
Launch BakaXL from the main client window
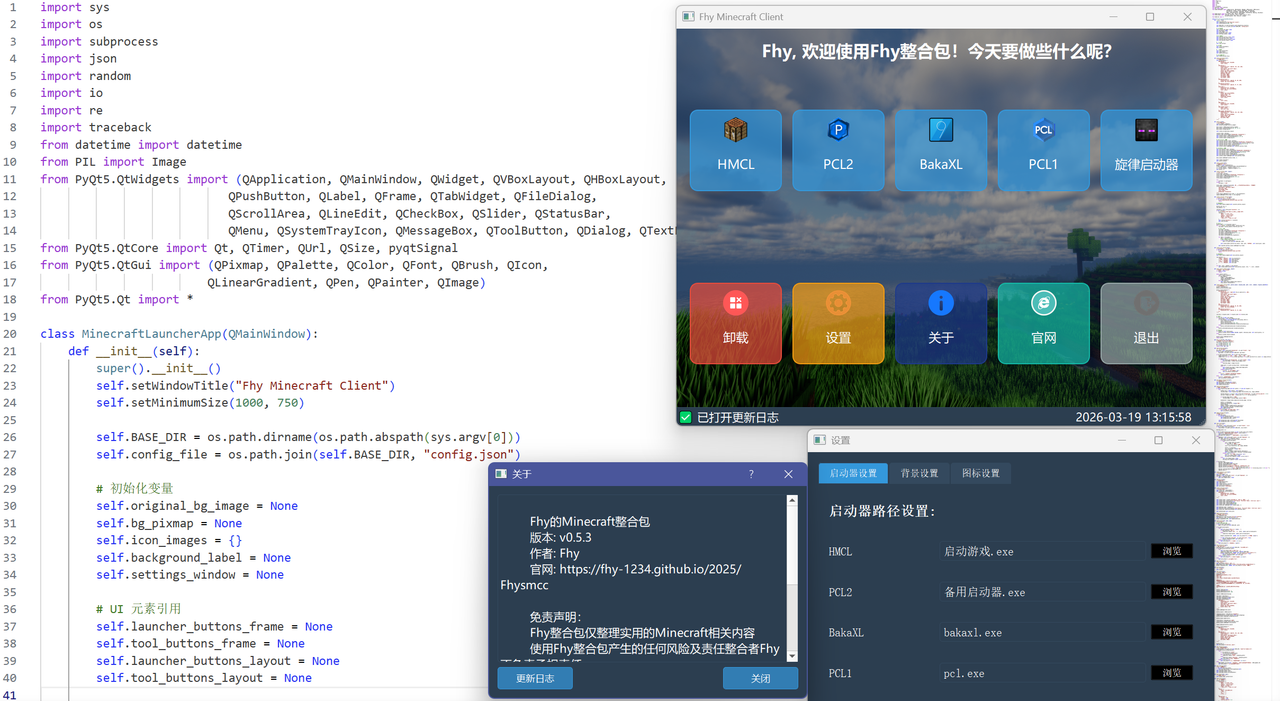941,150
